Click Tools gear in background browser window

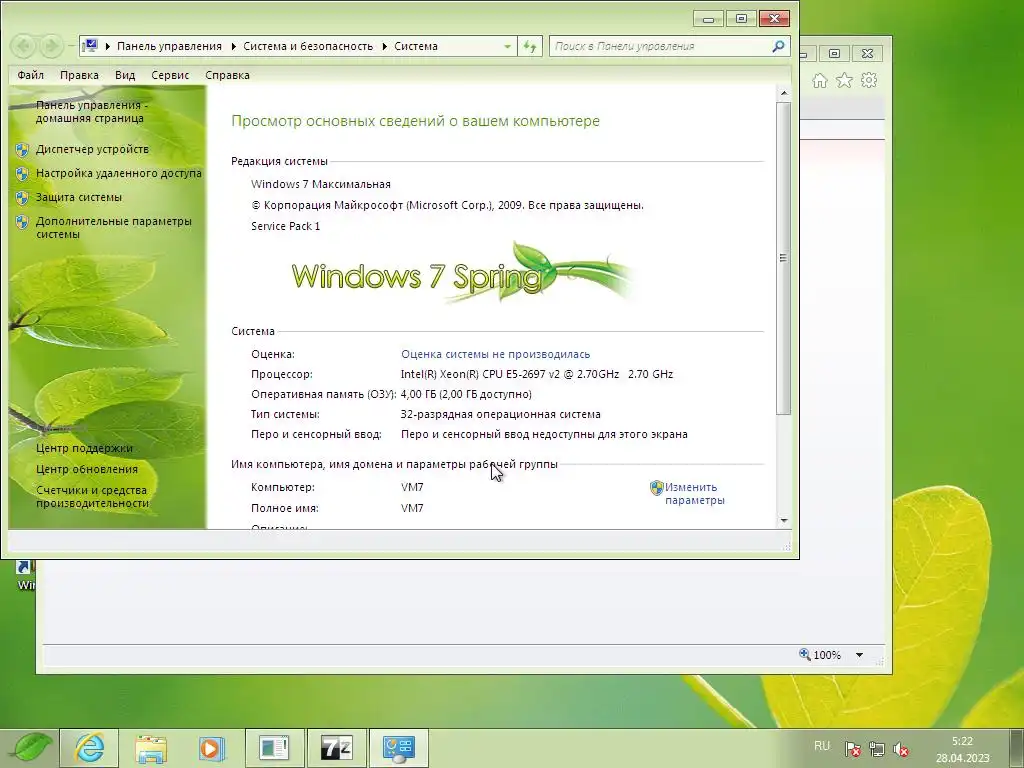[869, 80]
